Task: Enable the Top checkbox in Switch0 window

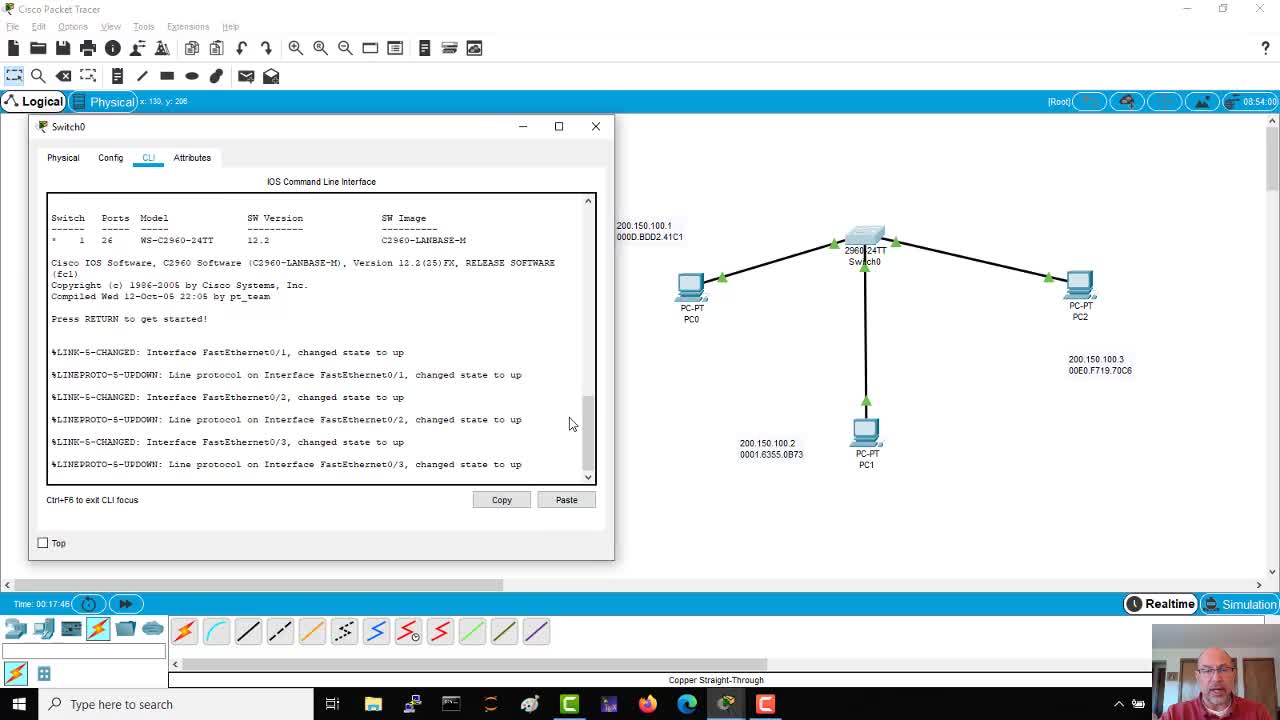Action: point(43,543)
